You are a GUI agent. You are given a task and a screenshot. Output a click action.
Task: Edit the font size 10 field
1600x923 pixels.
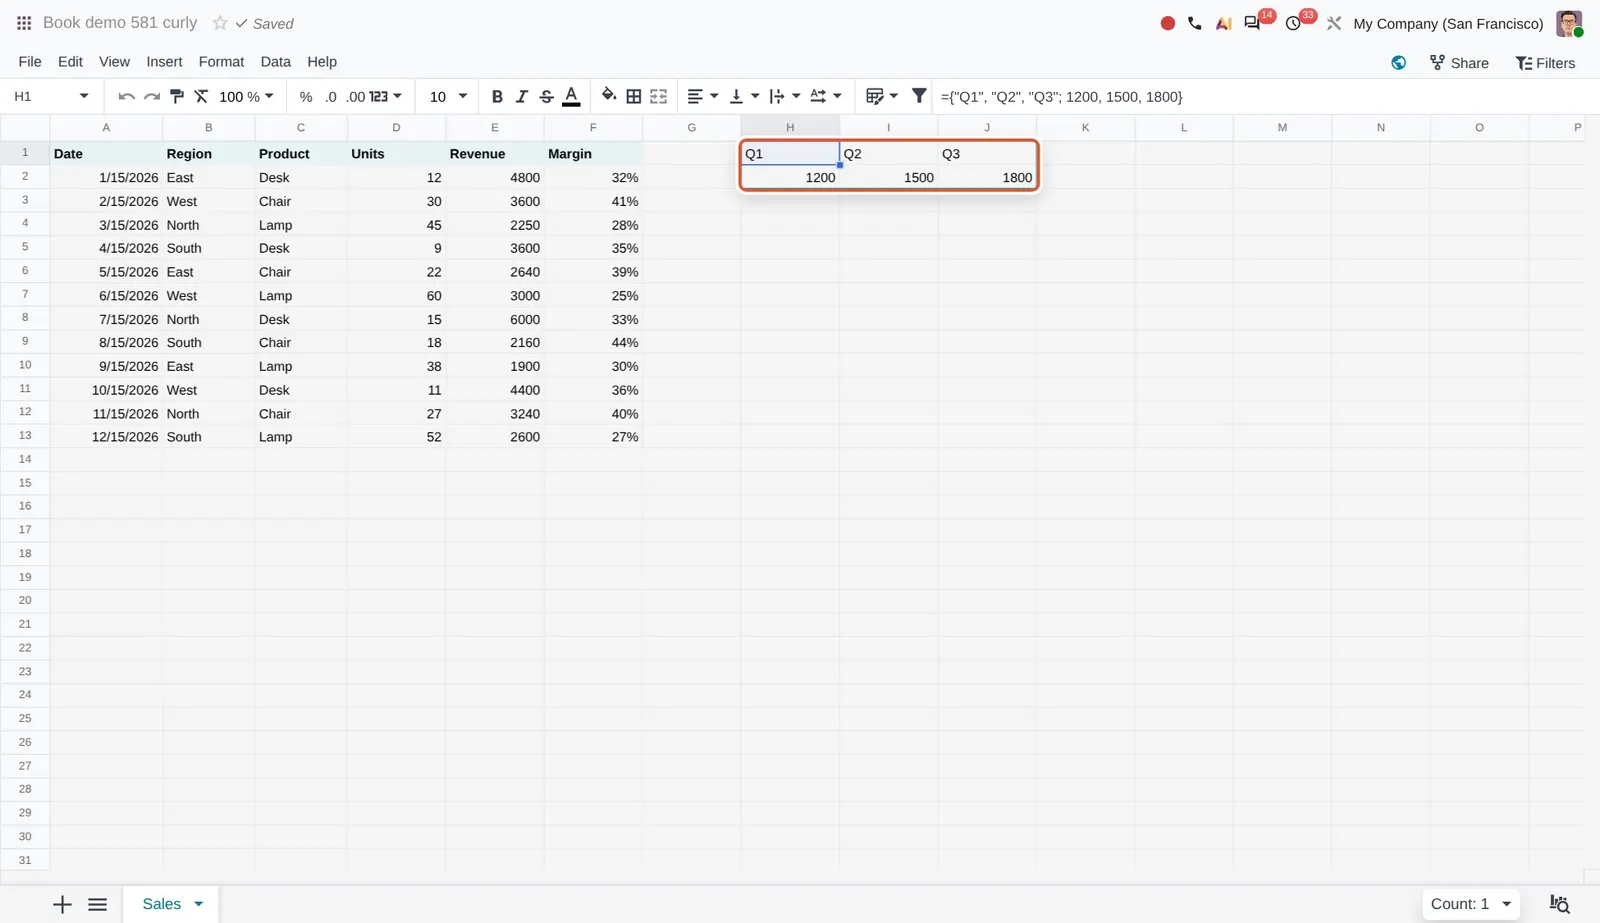438,96
